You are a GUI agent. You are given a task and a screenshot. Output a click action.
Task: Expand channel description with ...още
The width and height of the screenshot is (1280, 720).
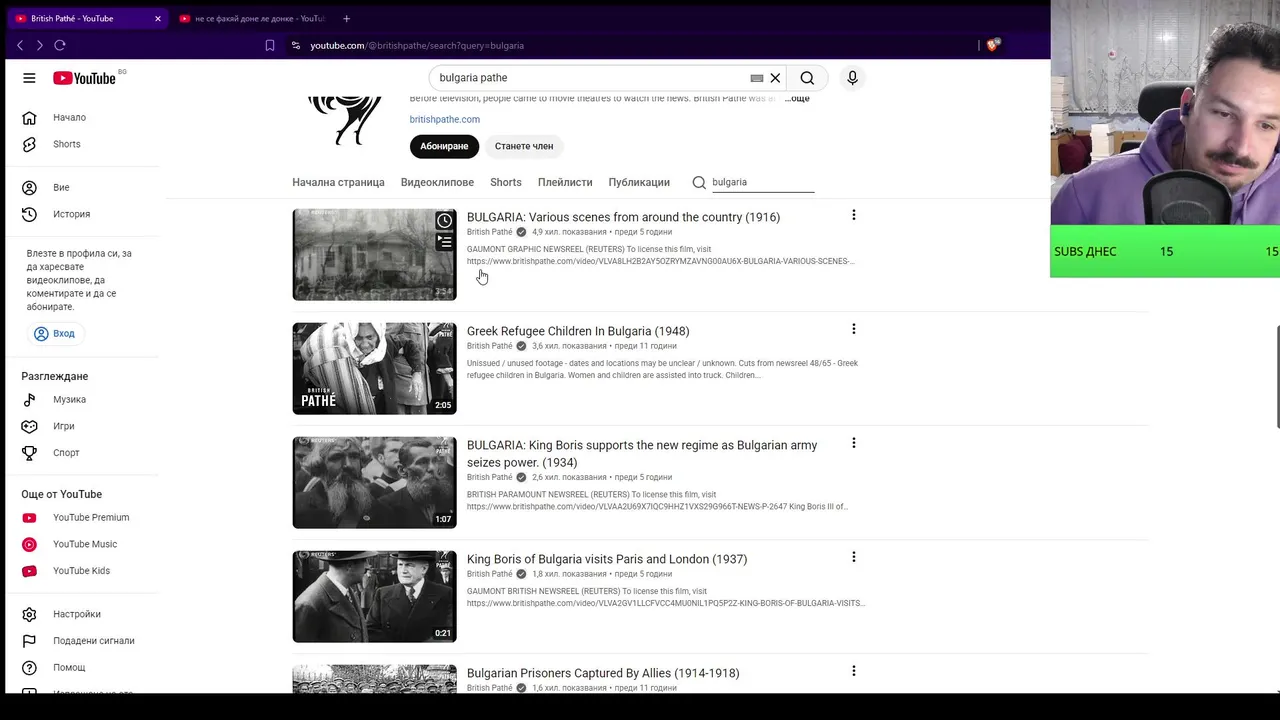796,99
